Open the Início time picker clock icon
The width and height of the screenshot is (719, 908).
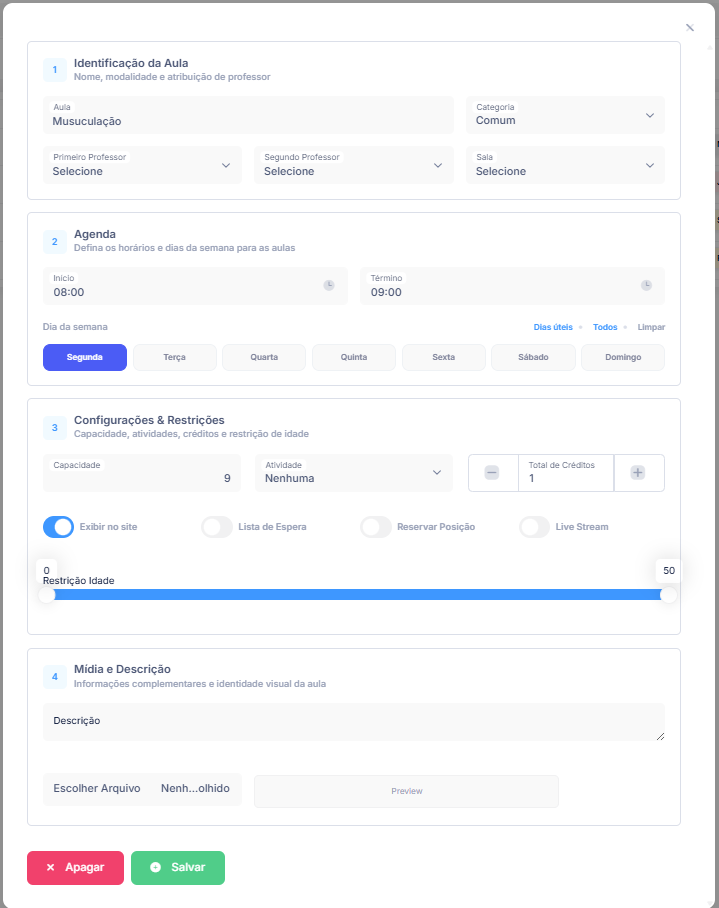(329, 285)
